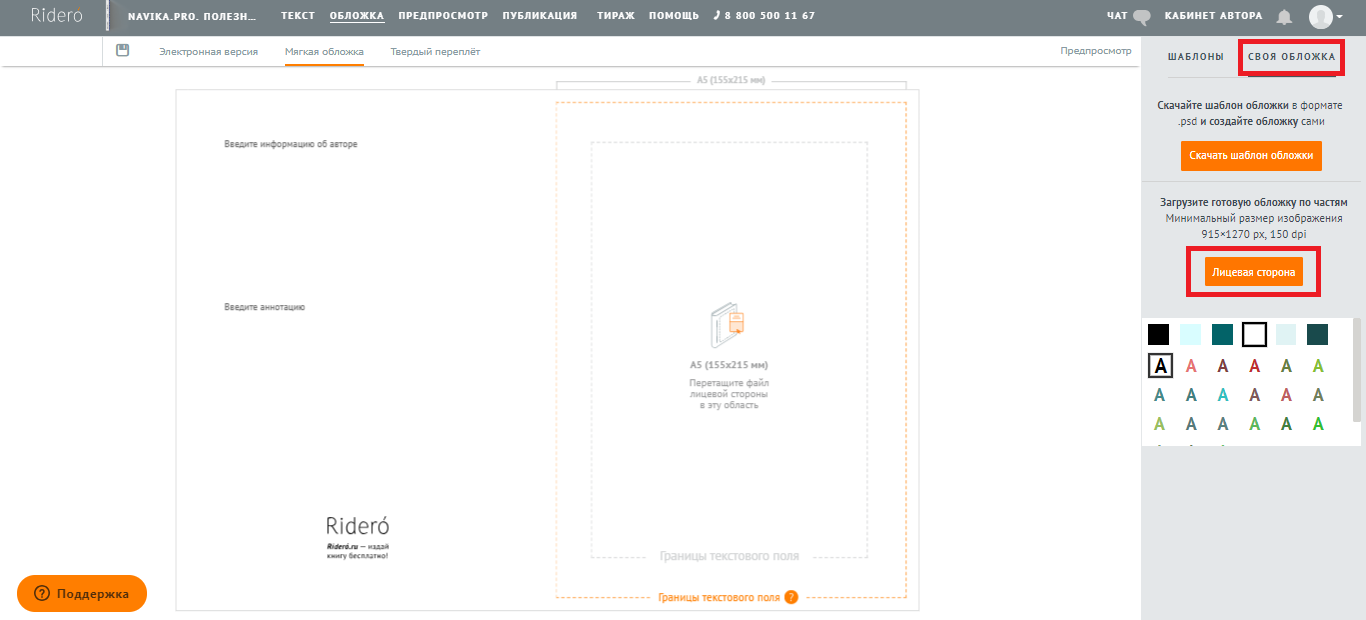Select the black-outlined A font style
This screenshot has width=1366, height=620.
pos(1160,366)
